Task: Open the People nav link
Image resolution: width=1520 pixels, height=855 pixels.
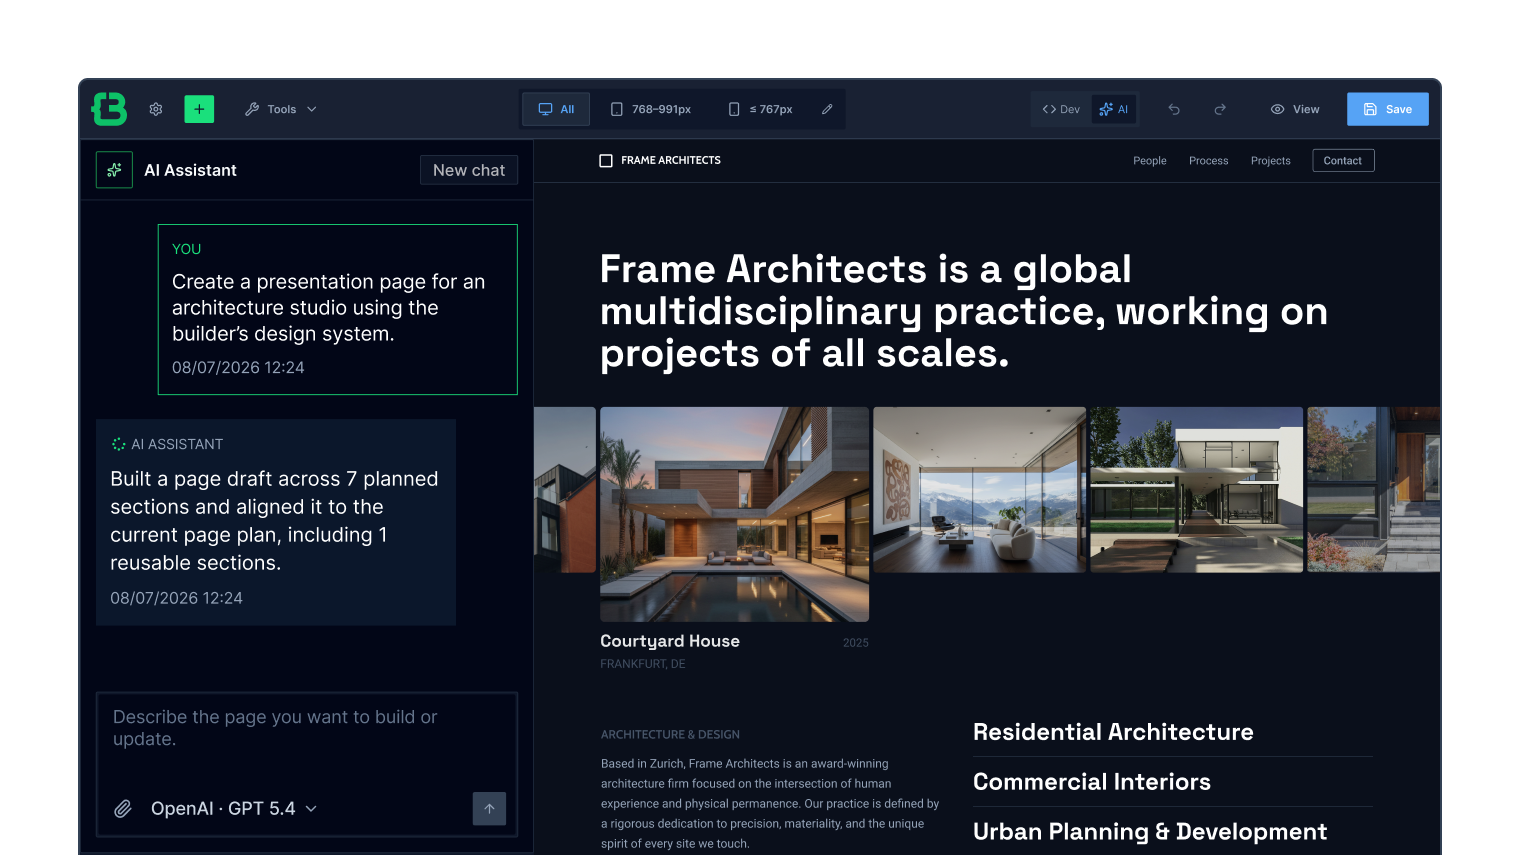Action: point(1150,160)
